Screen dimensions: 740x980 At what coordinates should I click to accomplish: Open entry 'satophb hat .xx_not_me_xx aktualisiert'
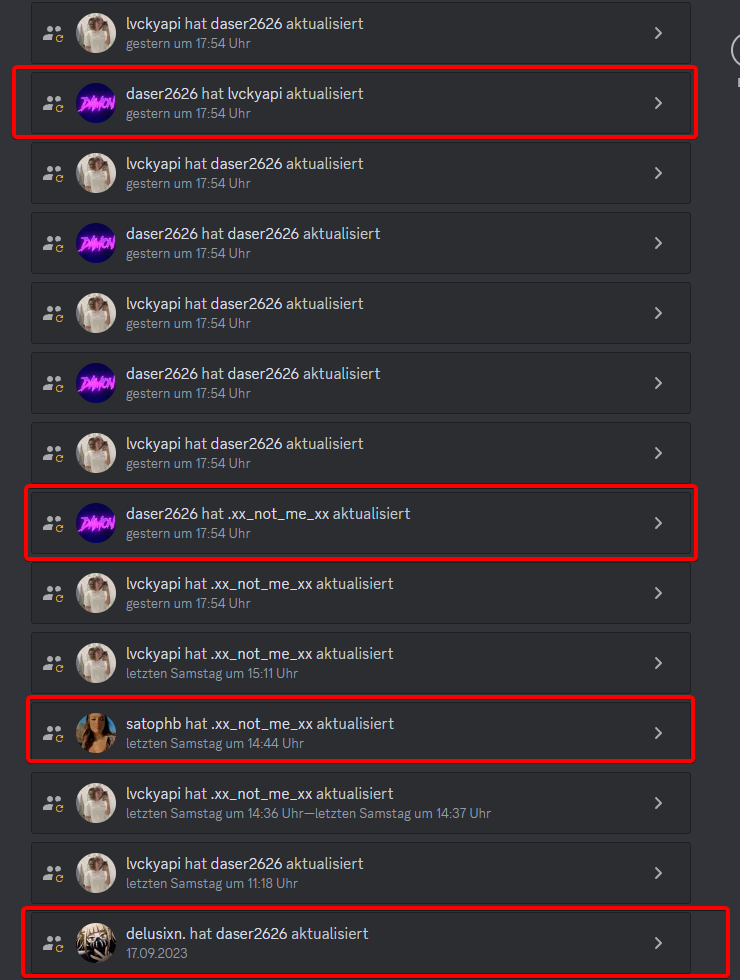click(x=361, y=733)
